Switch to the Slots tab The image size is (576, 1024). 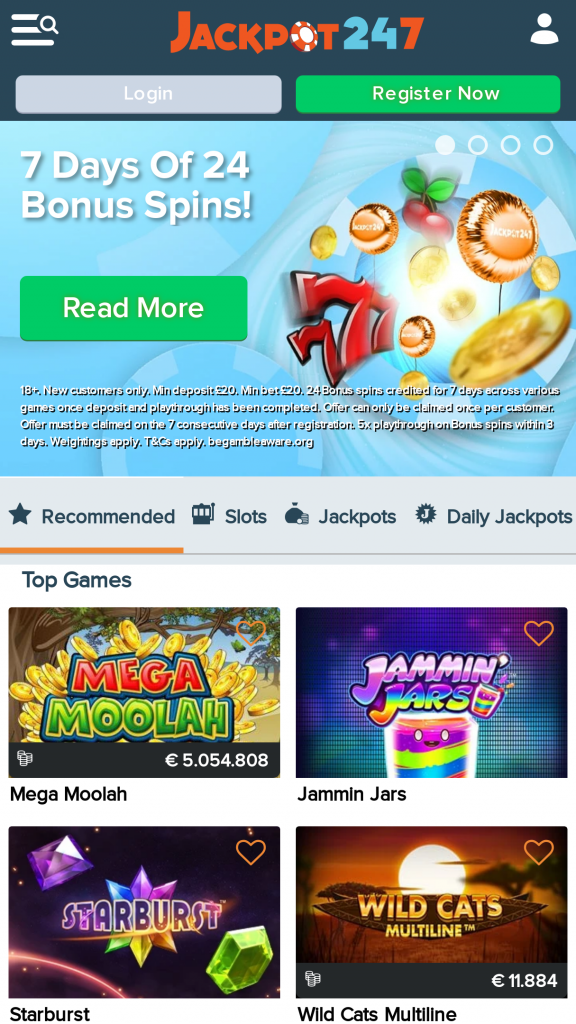click(x=229, y=516)
